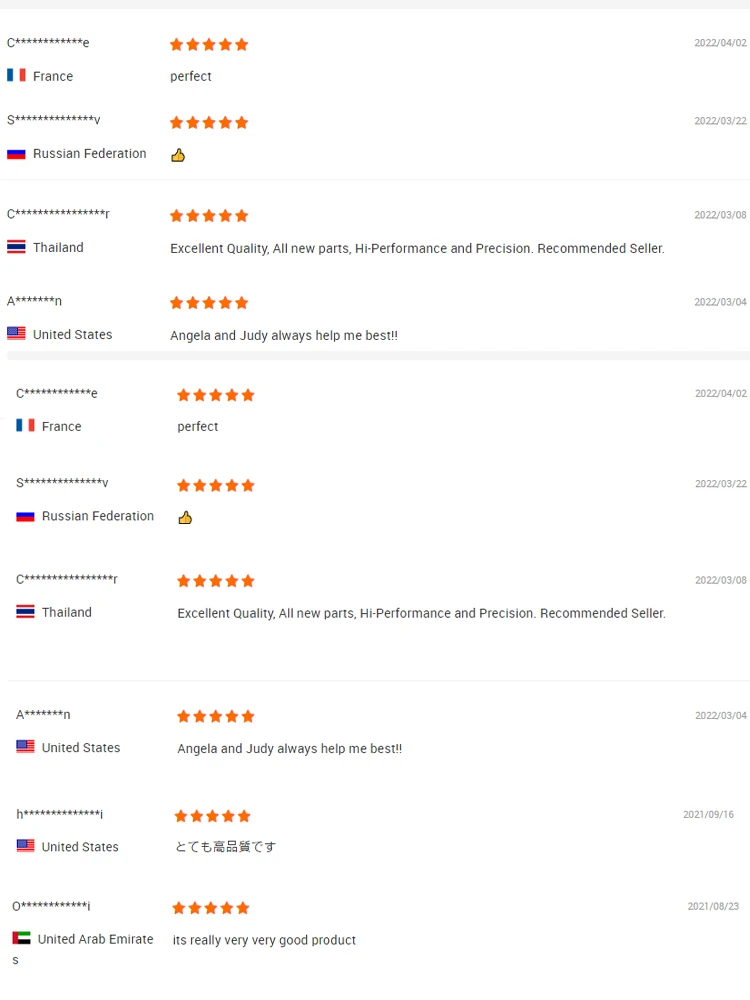Click the 'United Arab Emirates' country label

(95, 939)
